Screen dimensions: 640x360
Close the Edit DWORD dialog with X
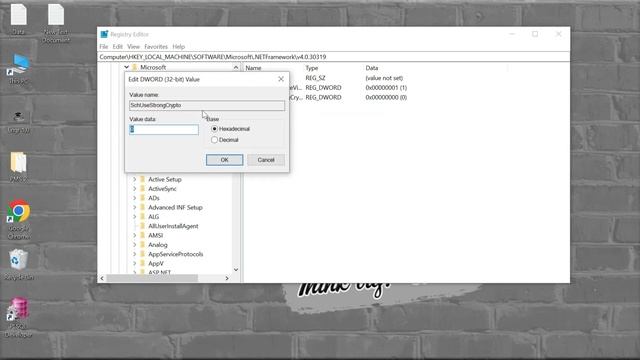tap(281, 79)
